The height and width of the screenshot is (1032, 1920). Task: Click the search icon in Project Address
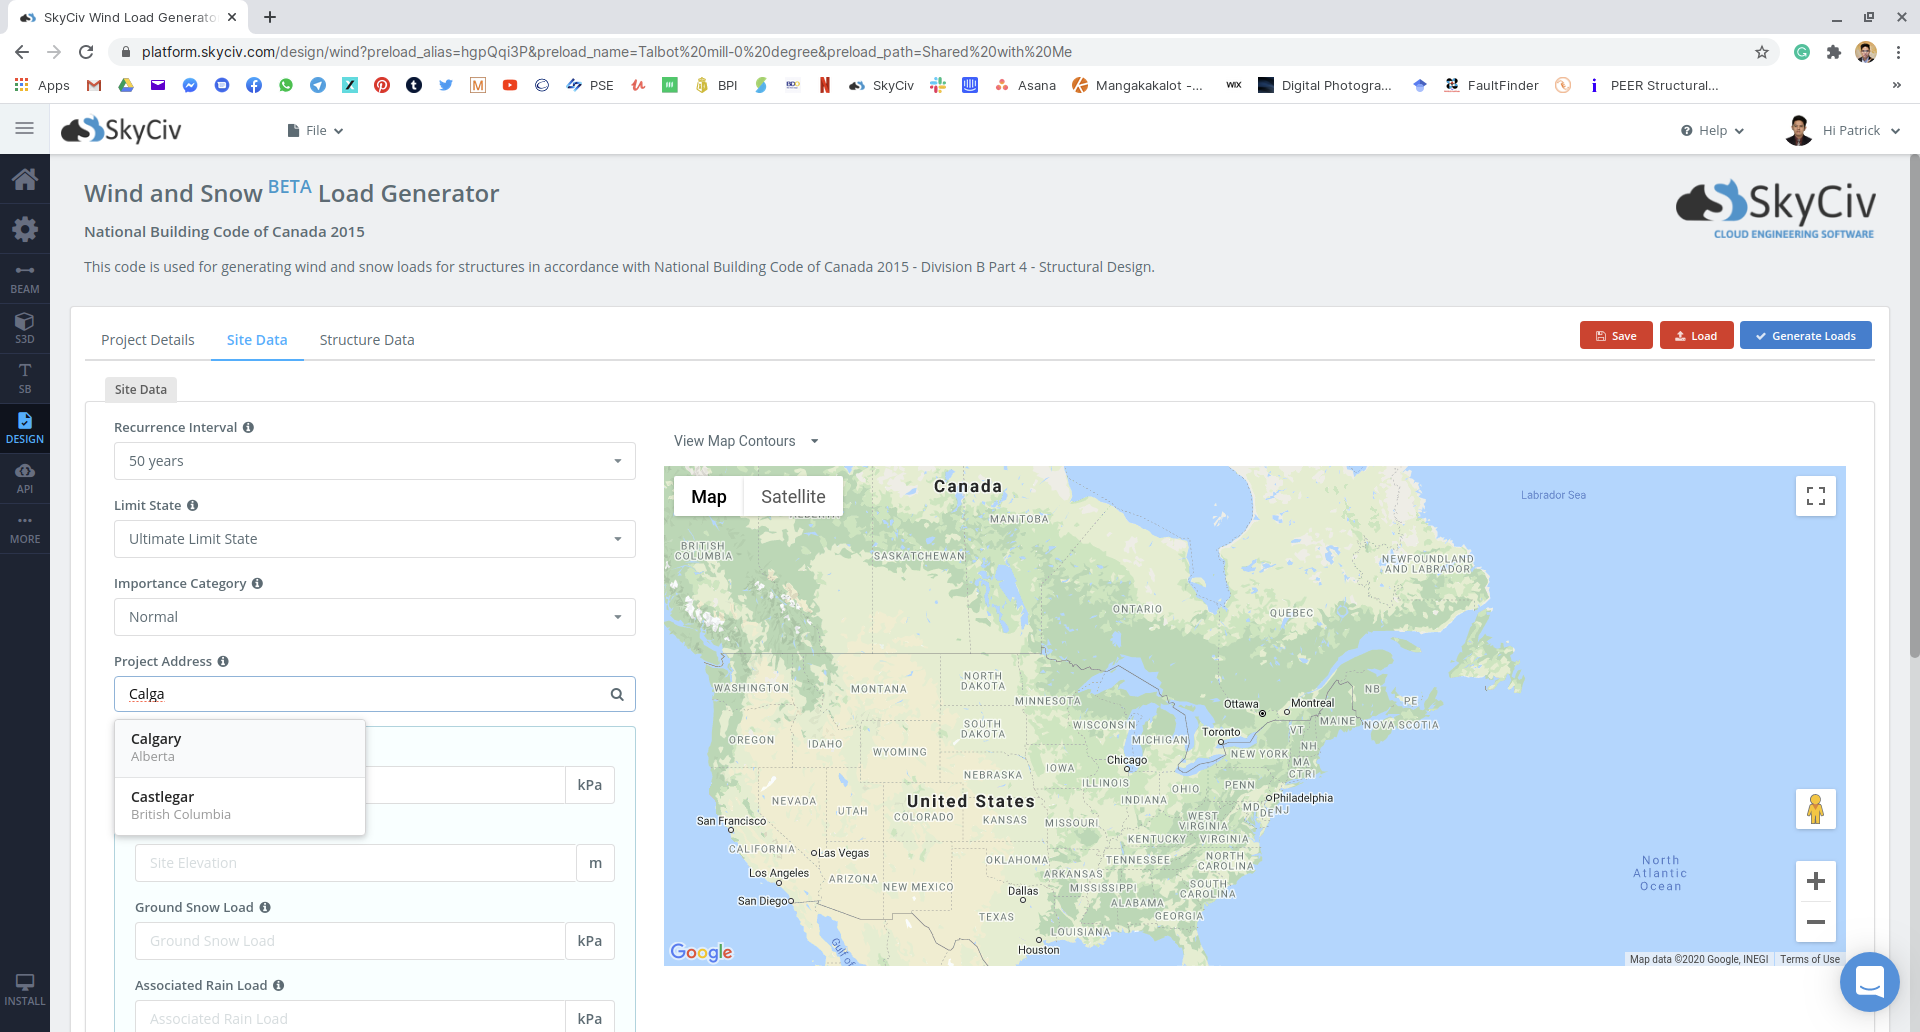pos(617,694)
